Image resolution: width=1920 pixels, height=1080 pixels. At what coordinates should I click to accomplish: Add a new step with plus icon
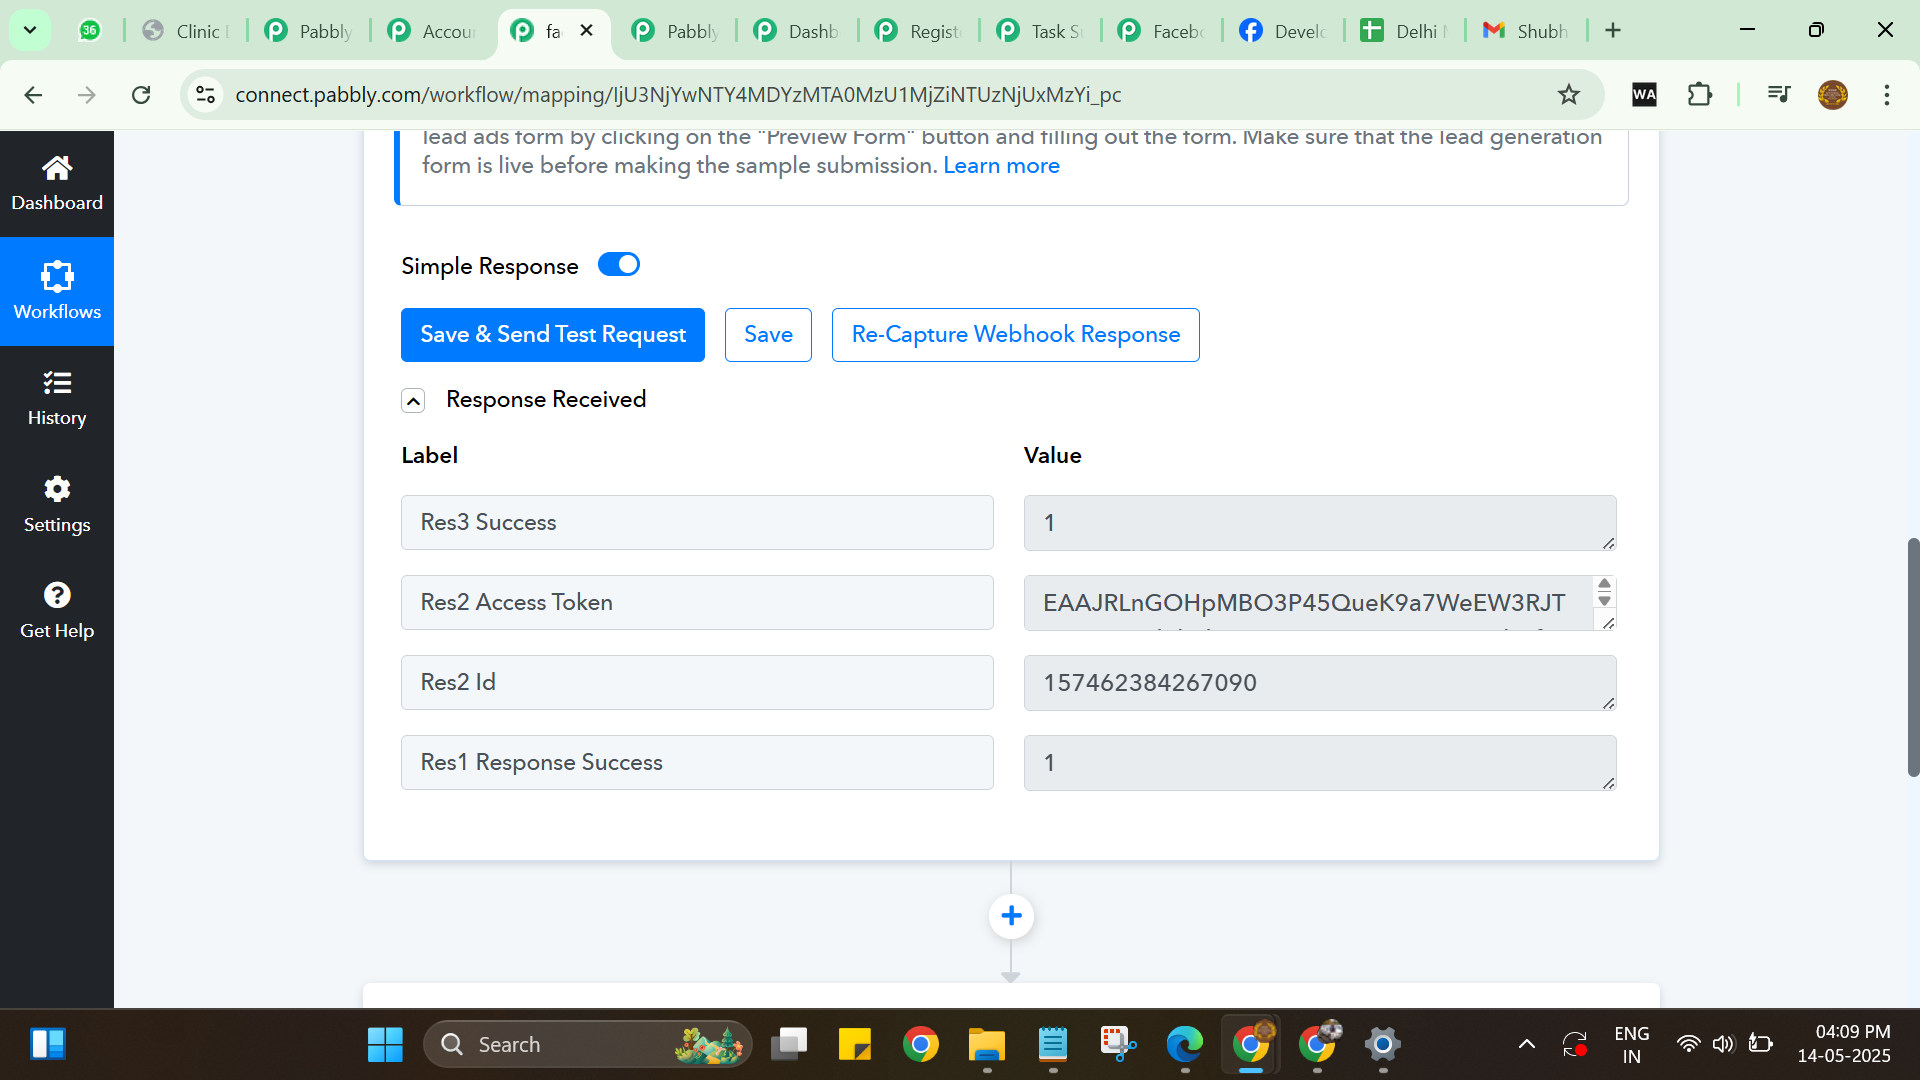tap(1011, 916)
